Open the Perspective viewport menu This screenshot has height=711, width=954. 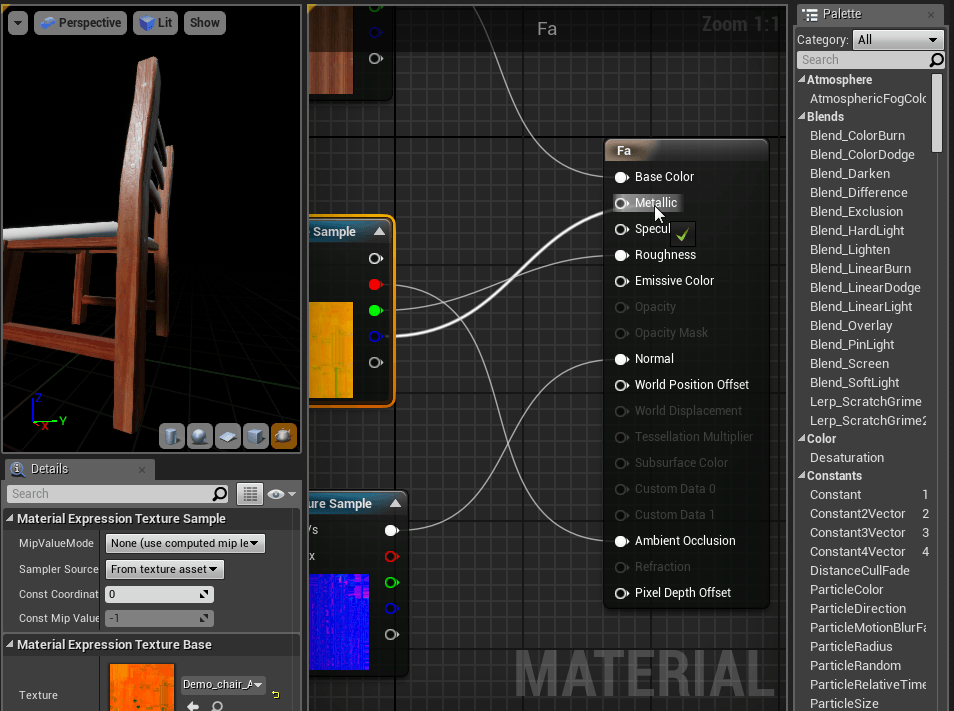[80, 23]
